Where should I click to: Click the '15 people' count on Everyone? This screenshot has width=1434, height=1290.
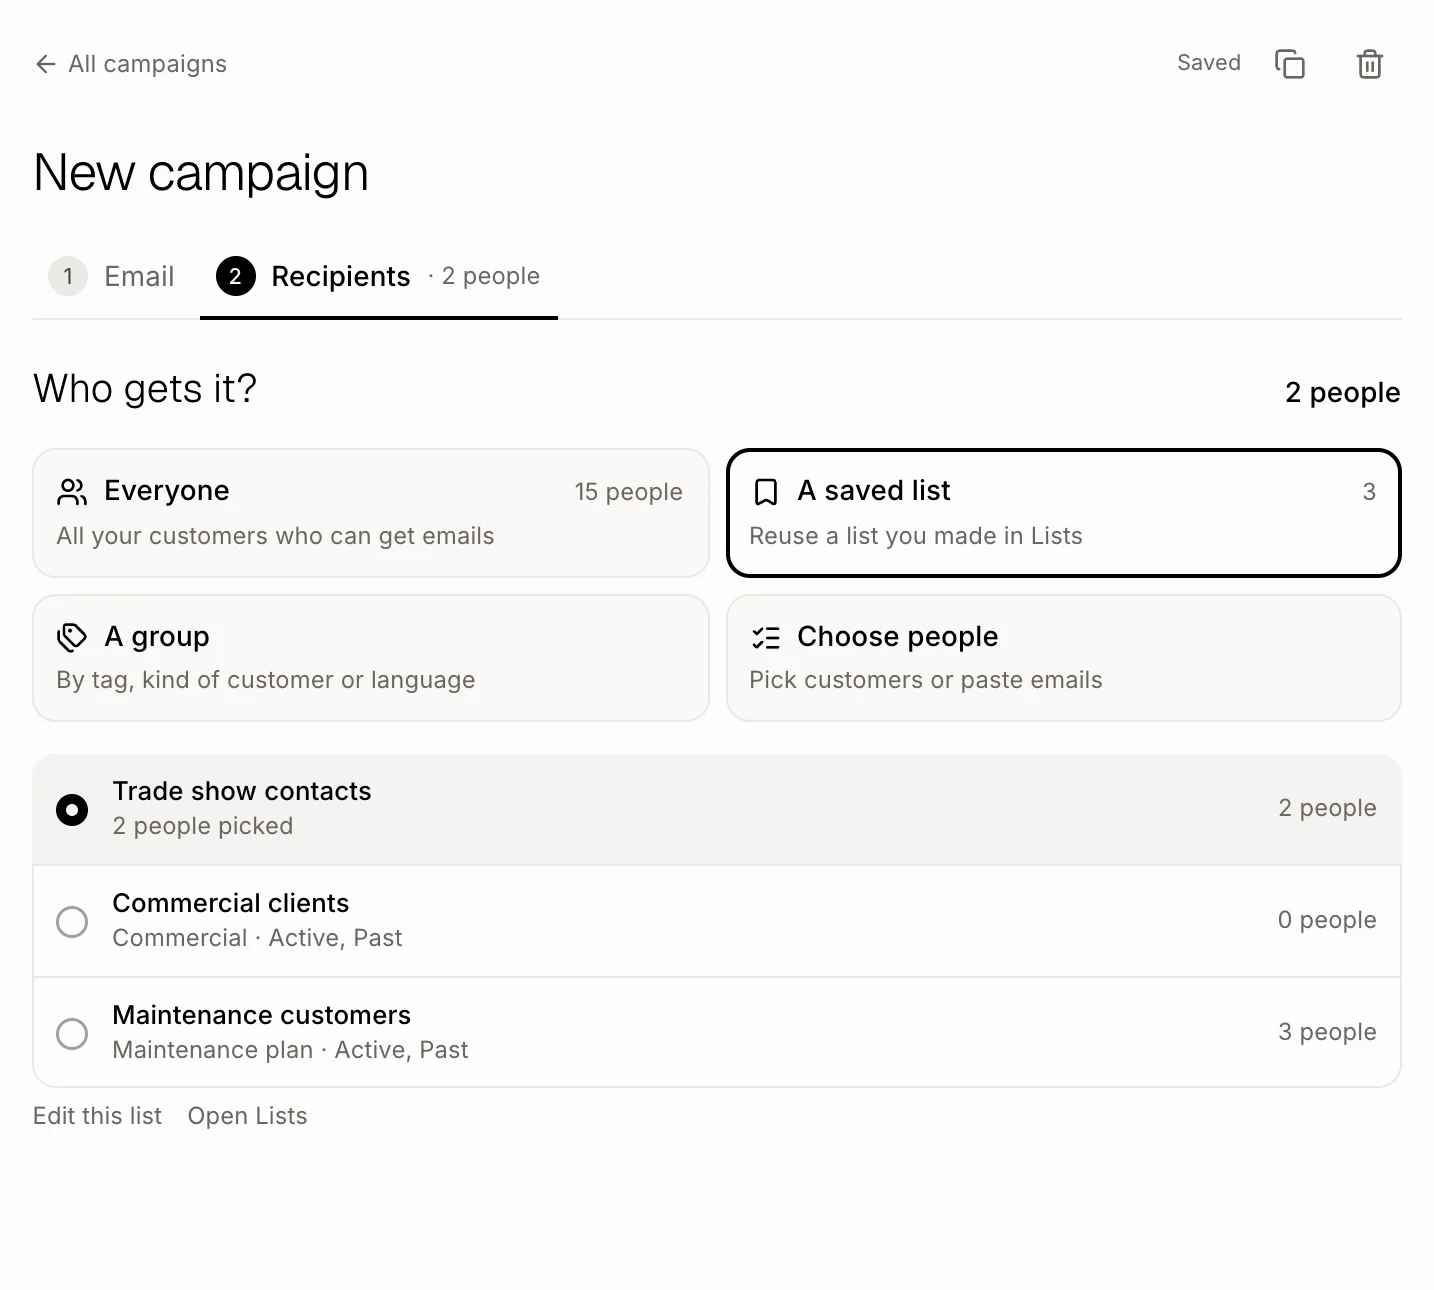(x=628, y=492)
